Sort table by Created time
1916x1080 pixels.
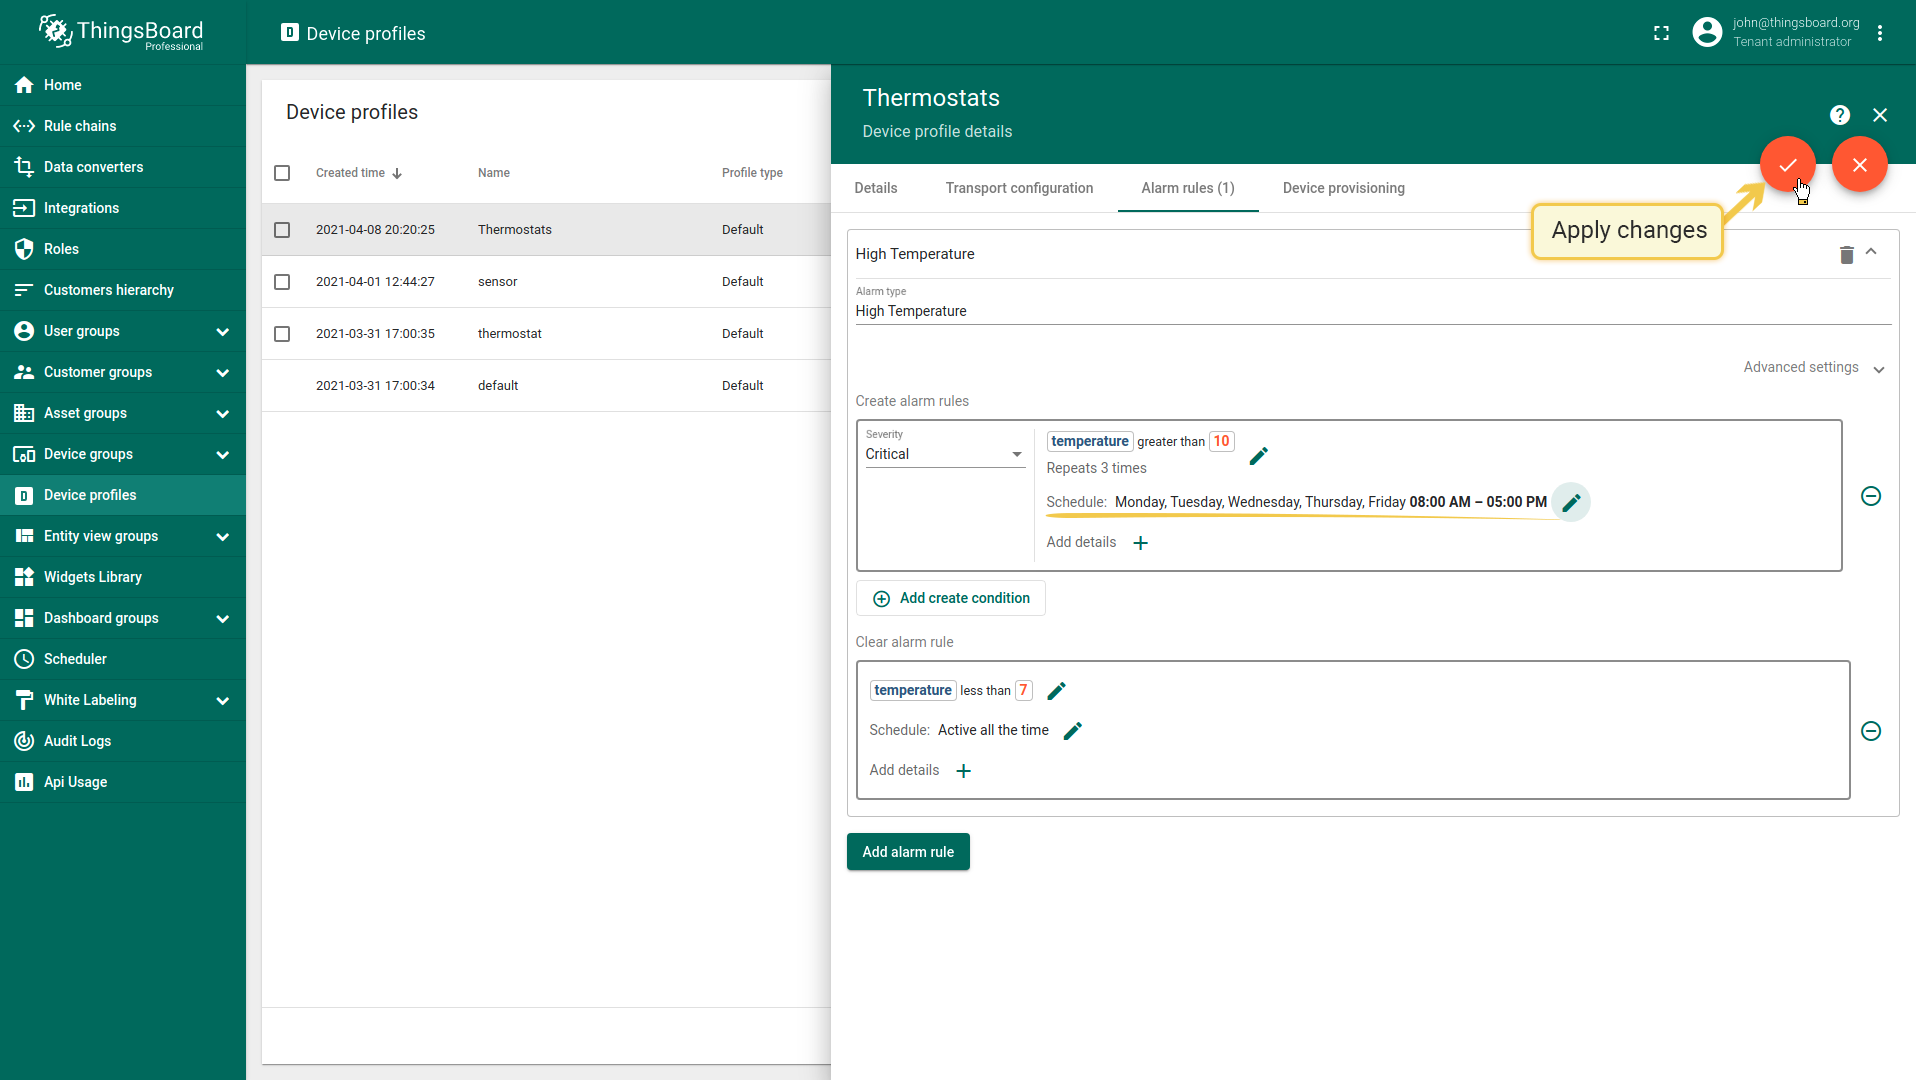pos(359,173)
